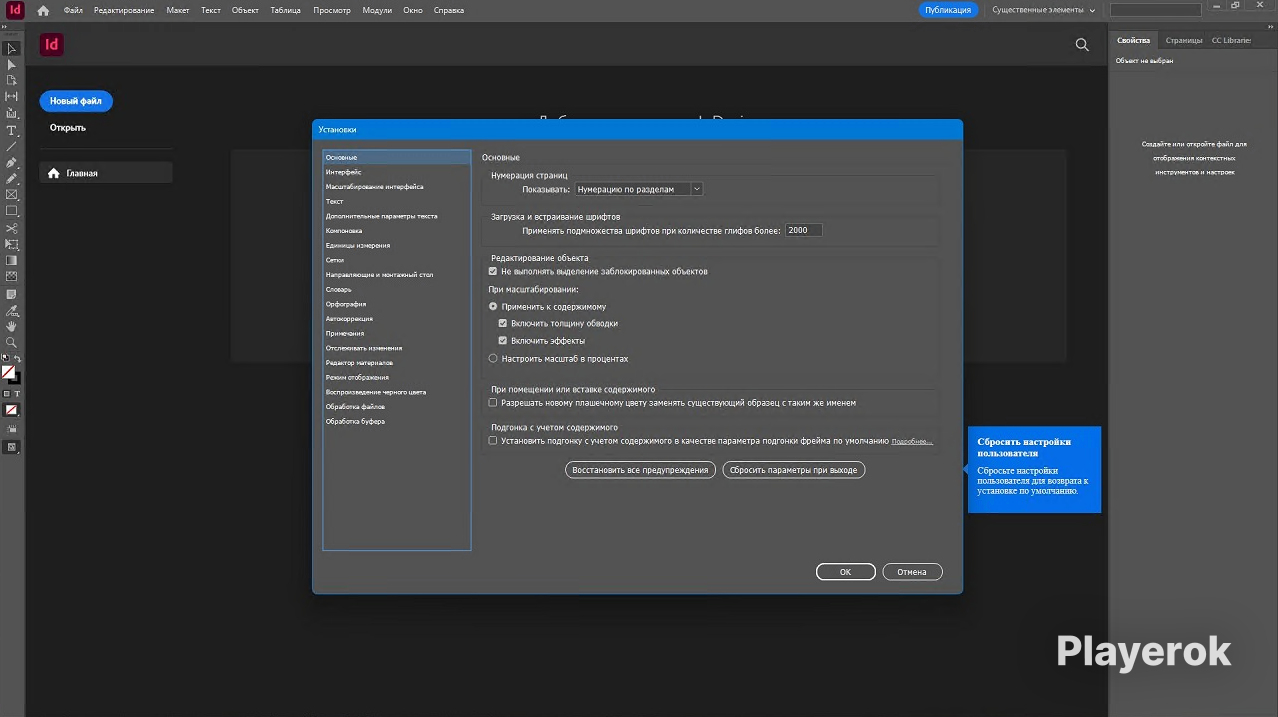Screen dimensions: 1278x717
Task: Open the Редактирование menu
Action: (124, 10)
